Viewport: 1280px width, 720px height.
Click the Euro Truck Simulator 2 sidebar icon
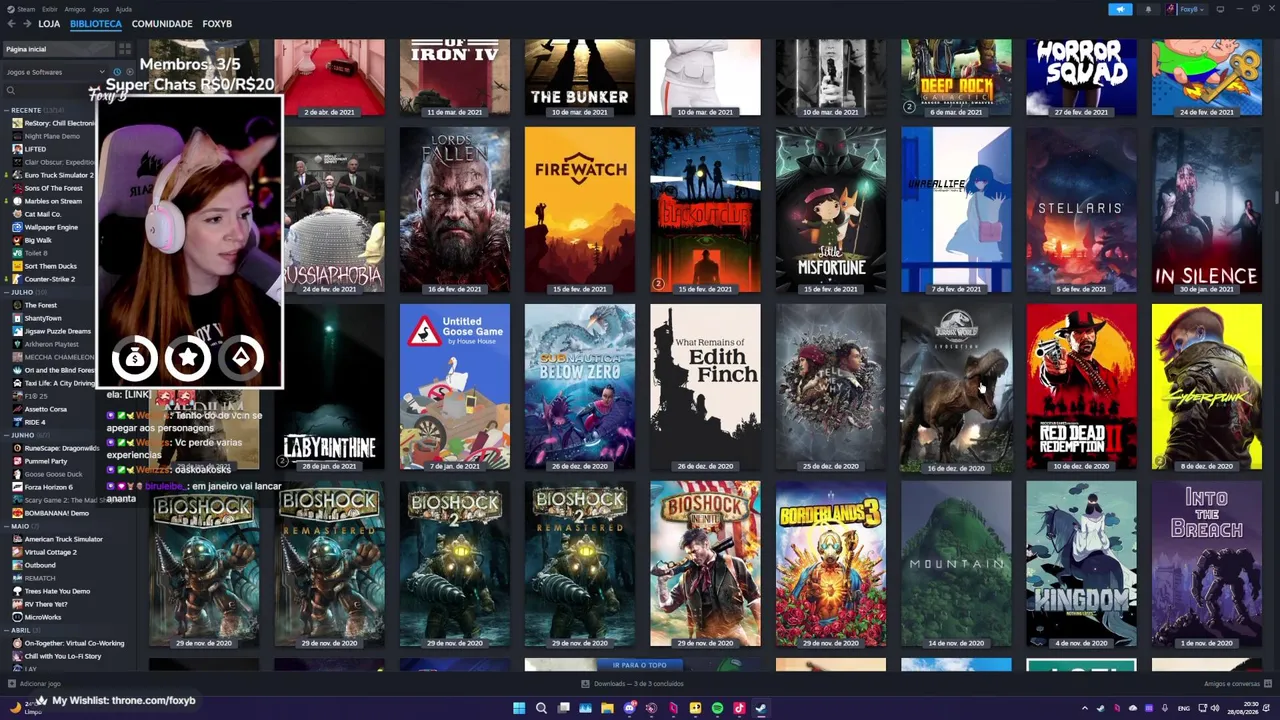point(17,175)
